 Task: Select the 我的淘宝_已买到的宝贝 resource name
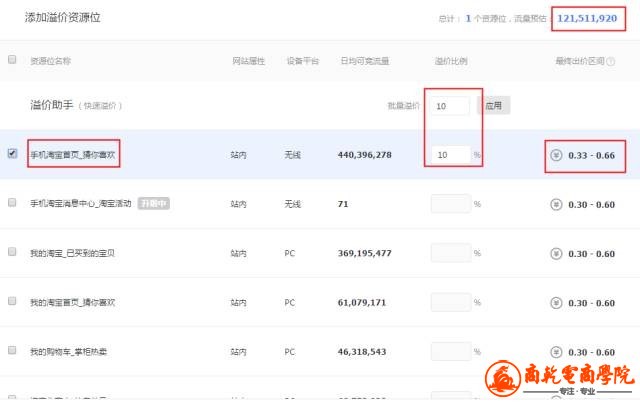click(72, 253)
